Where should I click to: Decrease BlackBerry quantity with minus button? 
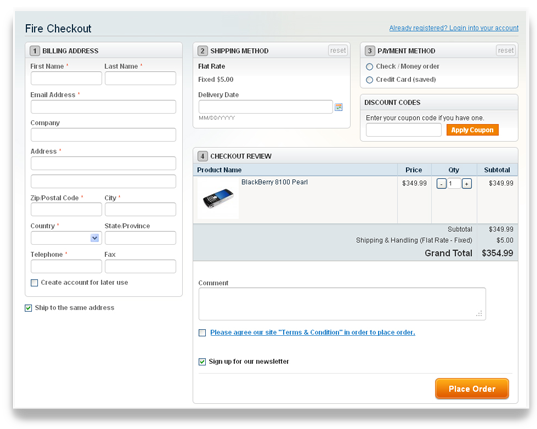441,184
